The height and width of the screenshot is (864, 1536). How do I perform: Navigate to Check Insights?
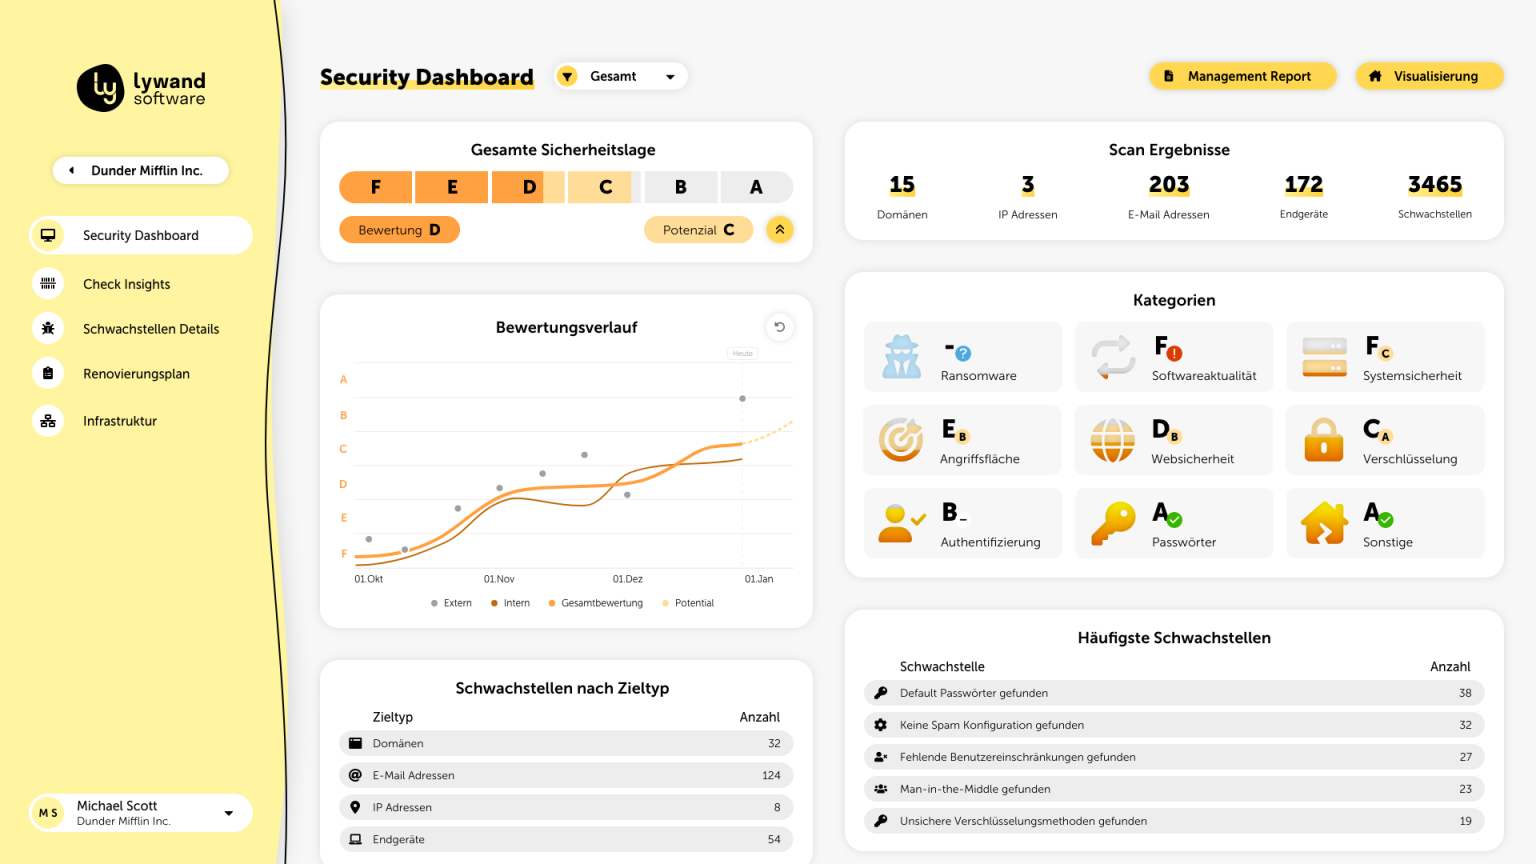[127, 284]
